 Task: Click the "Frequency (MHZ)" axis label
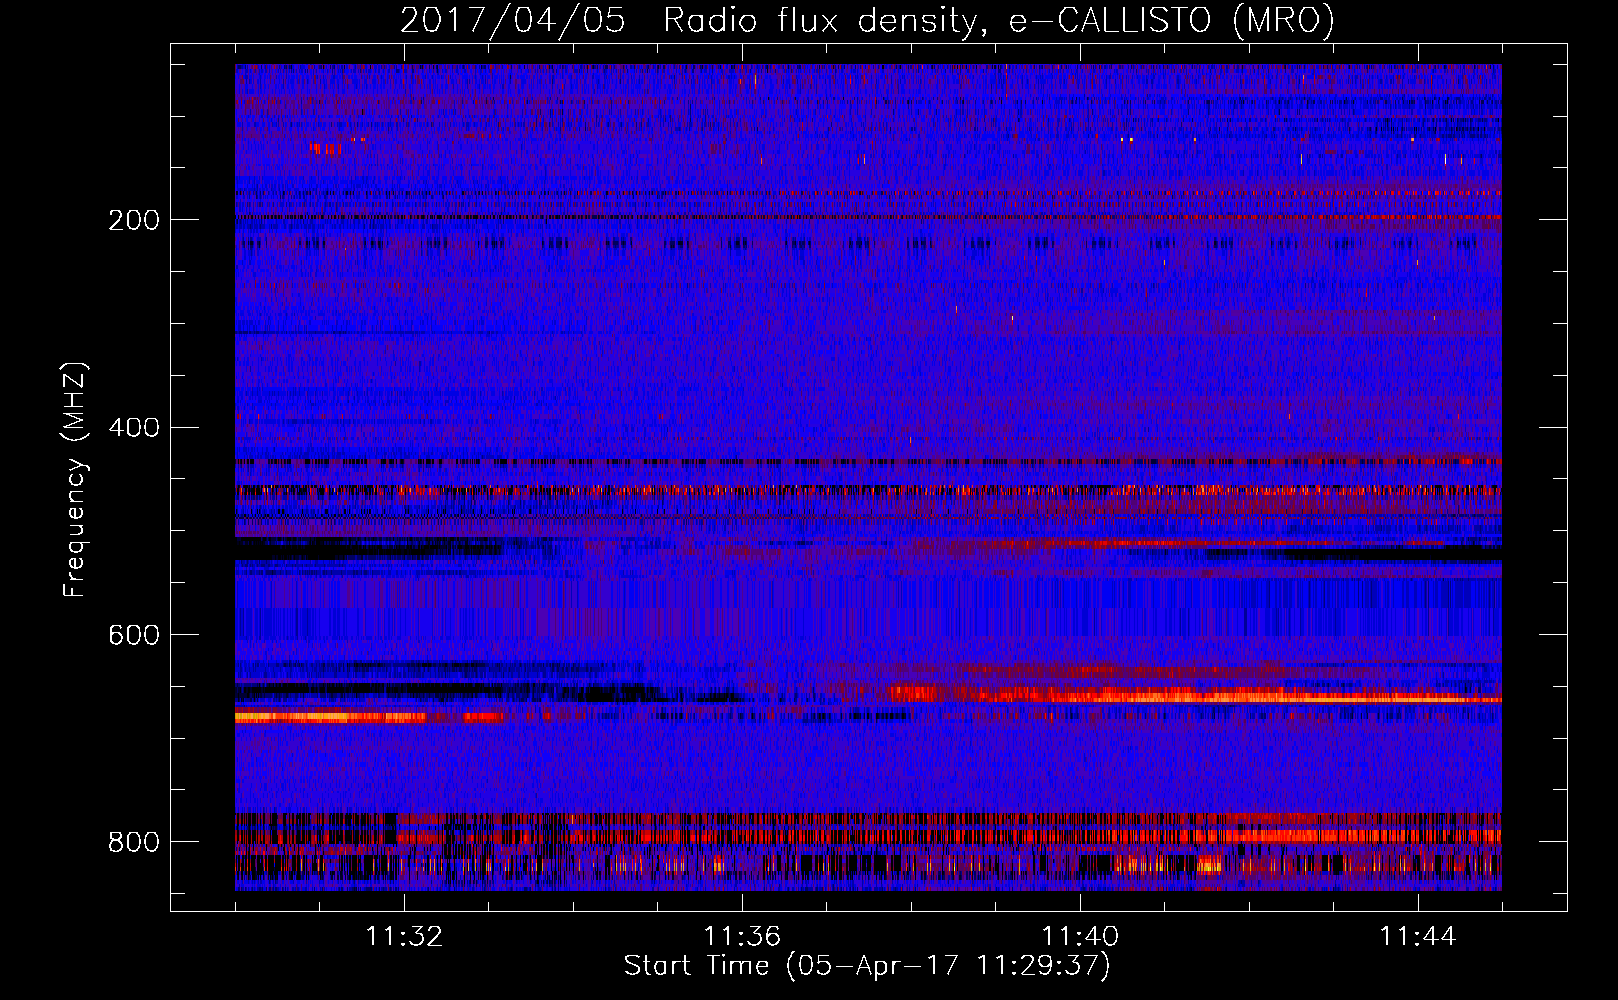point(75,480)
